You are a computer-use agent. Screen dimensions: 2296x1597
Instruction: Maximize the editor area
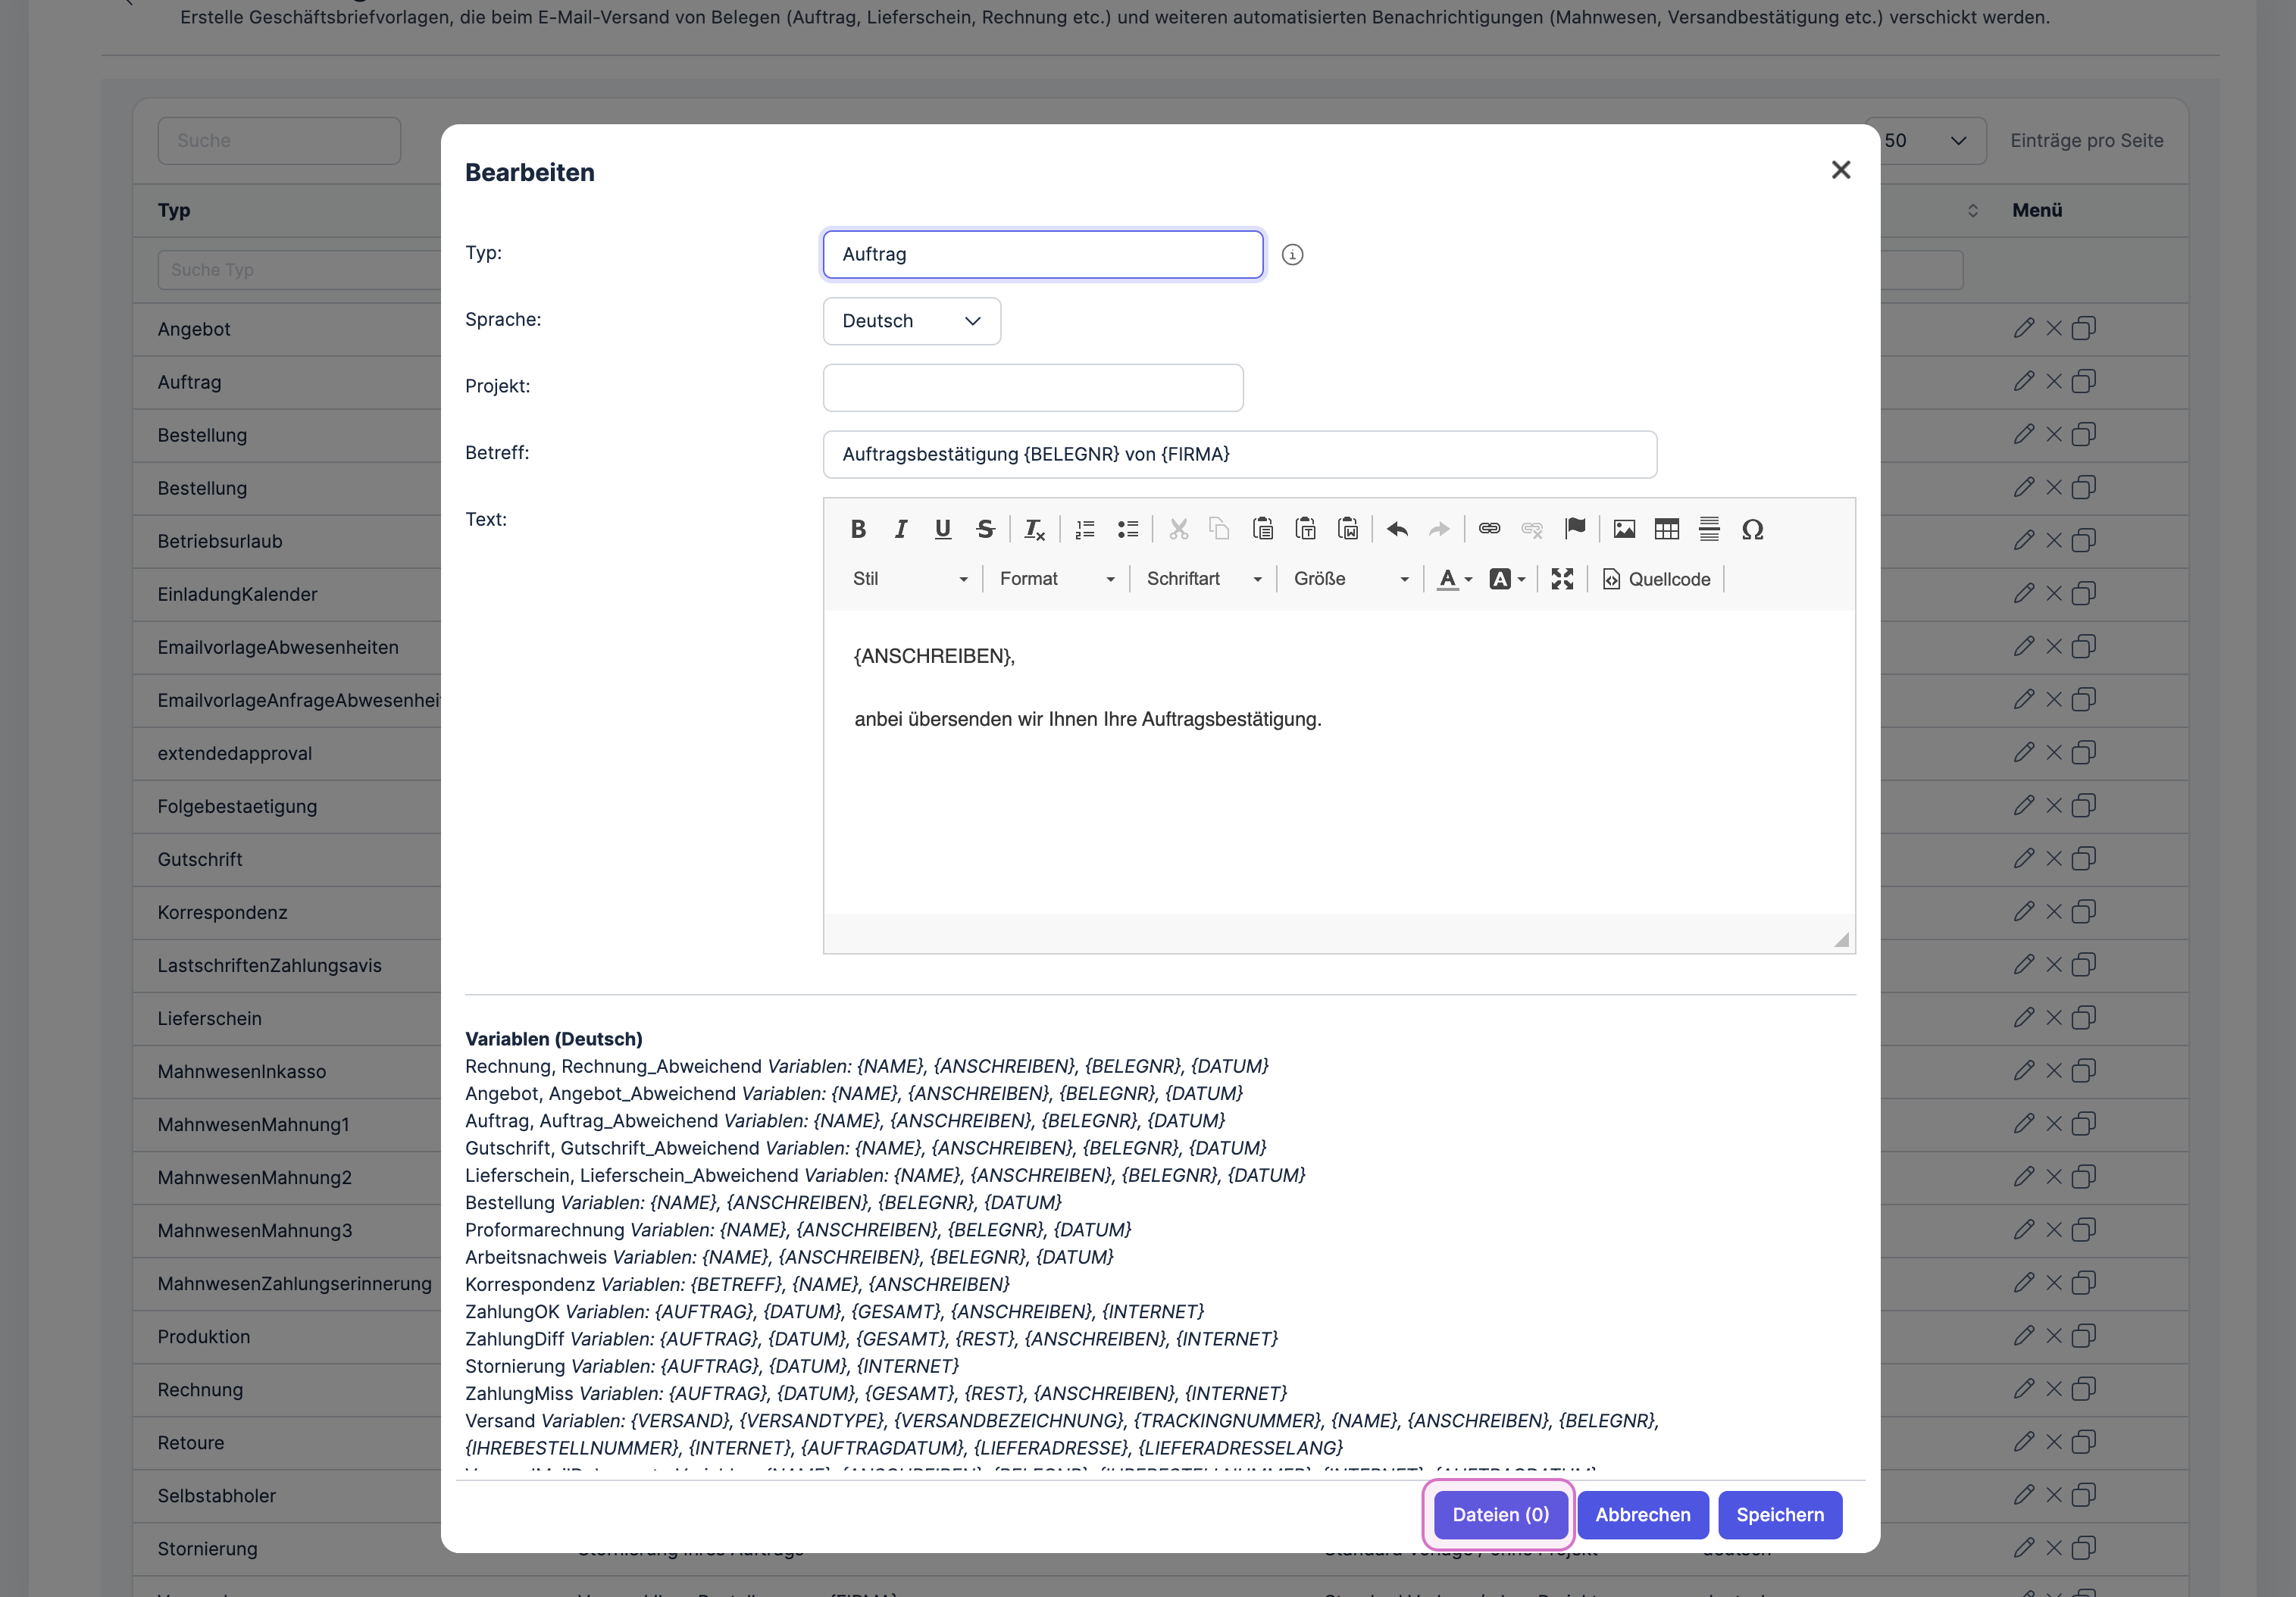[1562, 579]
